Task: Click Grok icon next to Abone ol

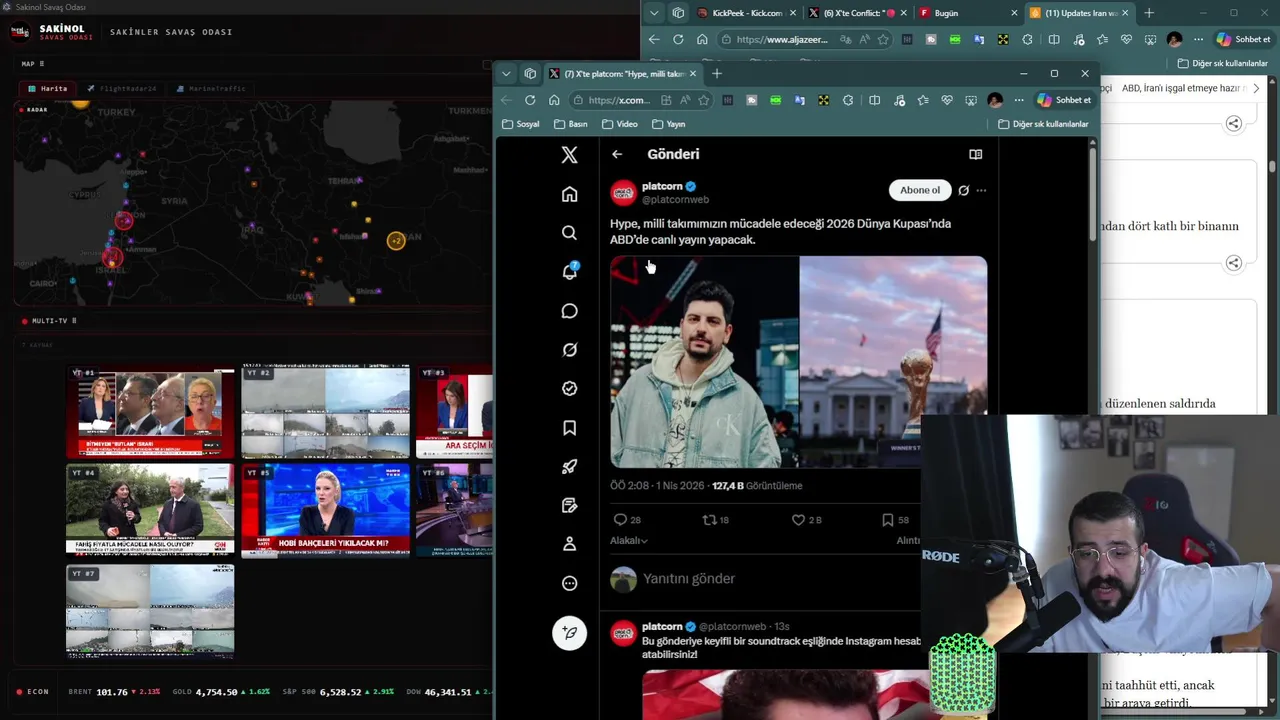Action: (963, 190)
